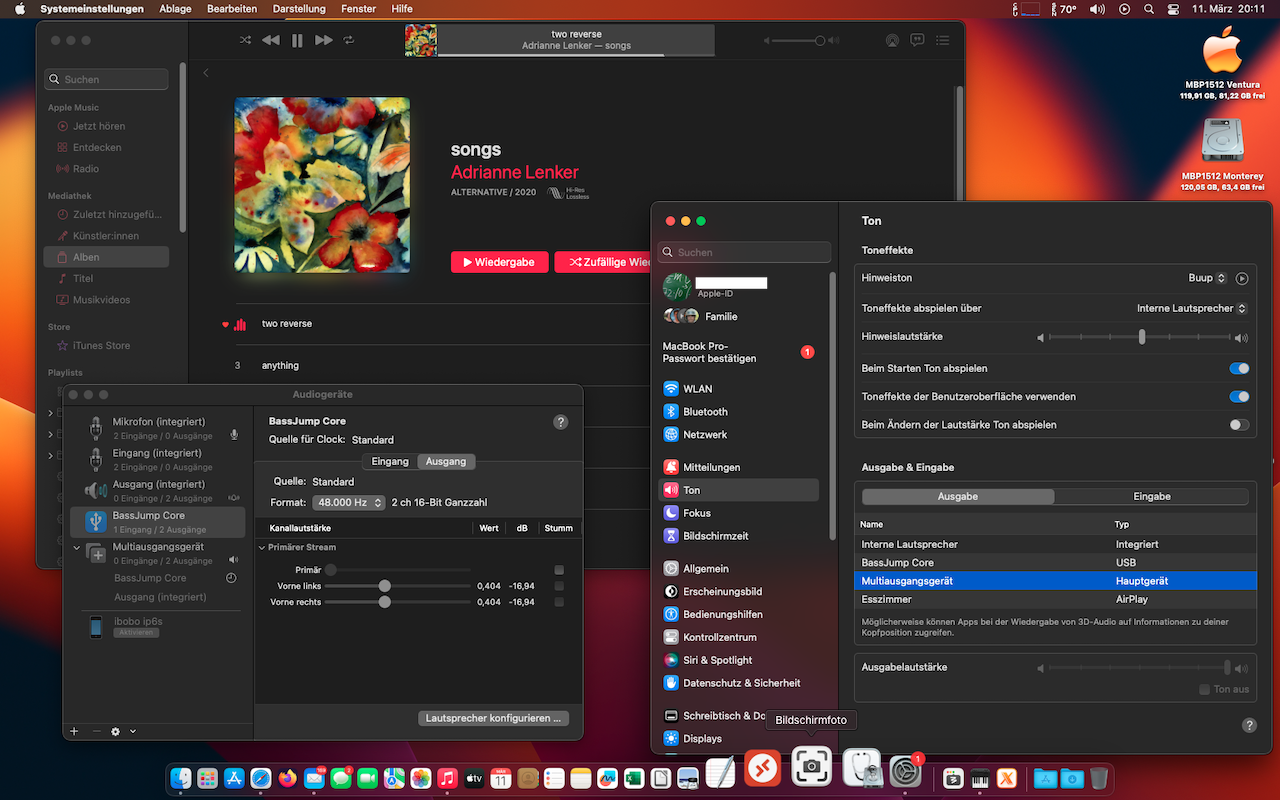The image size is (1280, 800).
Task: Click the Wiedergabe play button
Action: pos(500,262)
